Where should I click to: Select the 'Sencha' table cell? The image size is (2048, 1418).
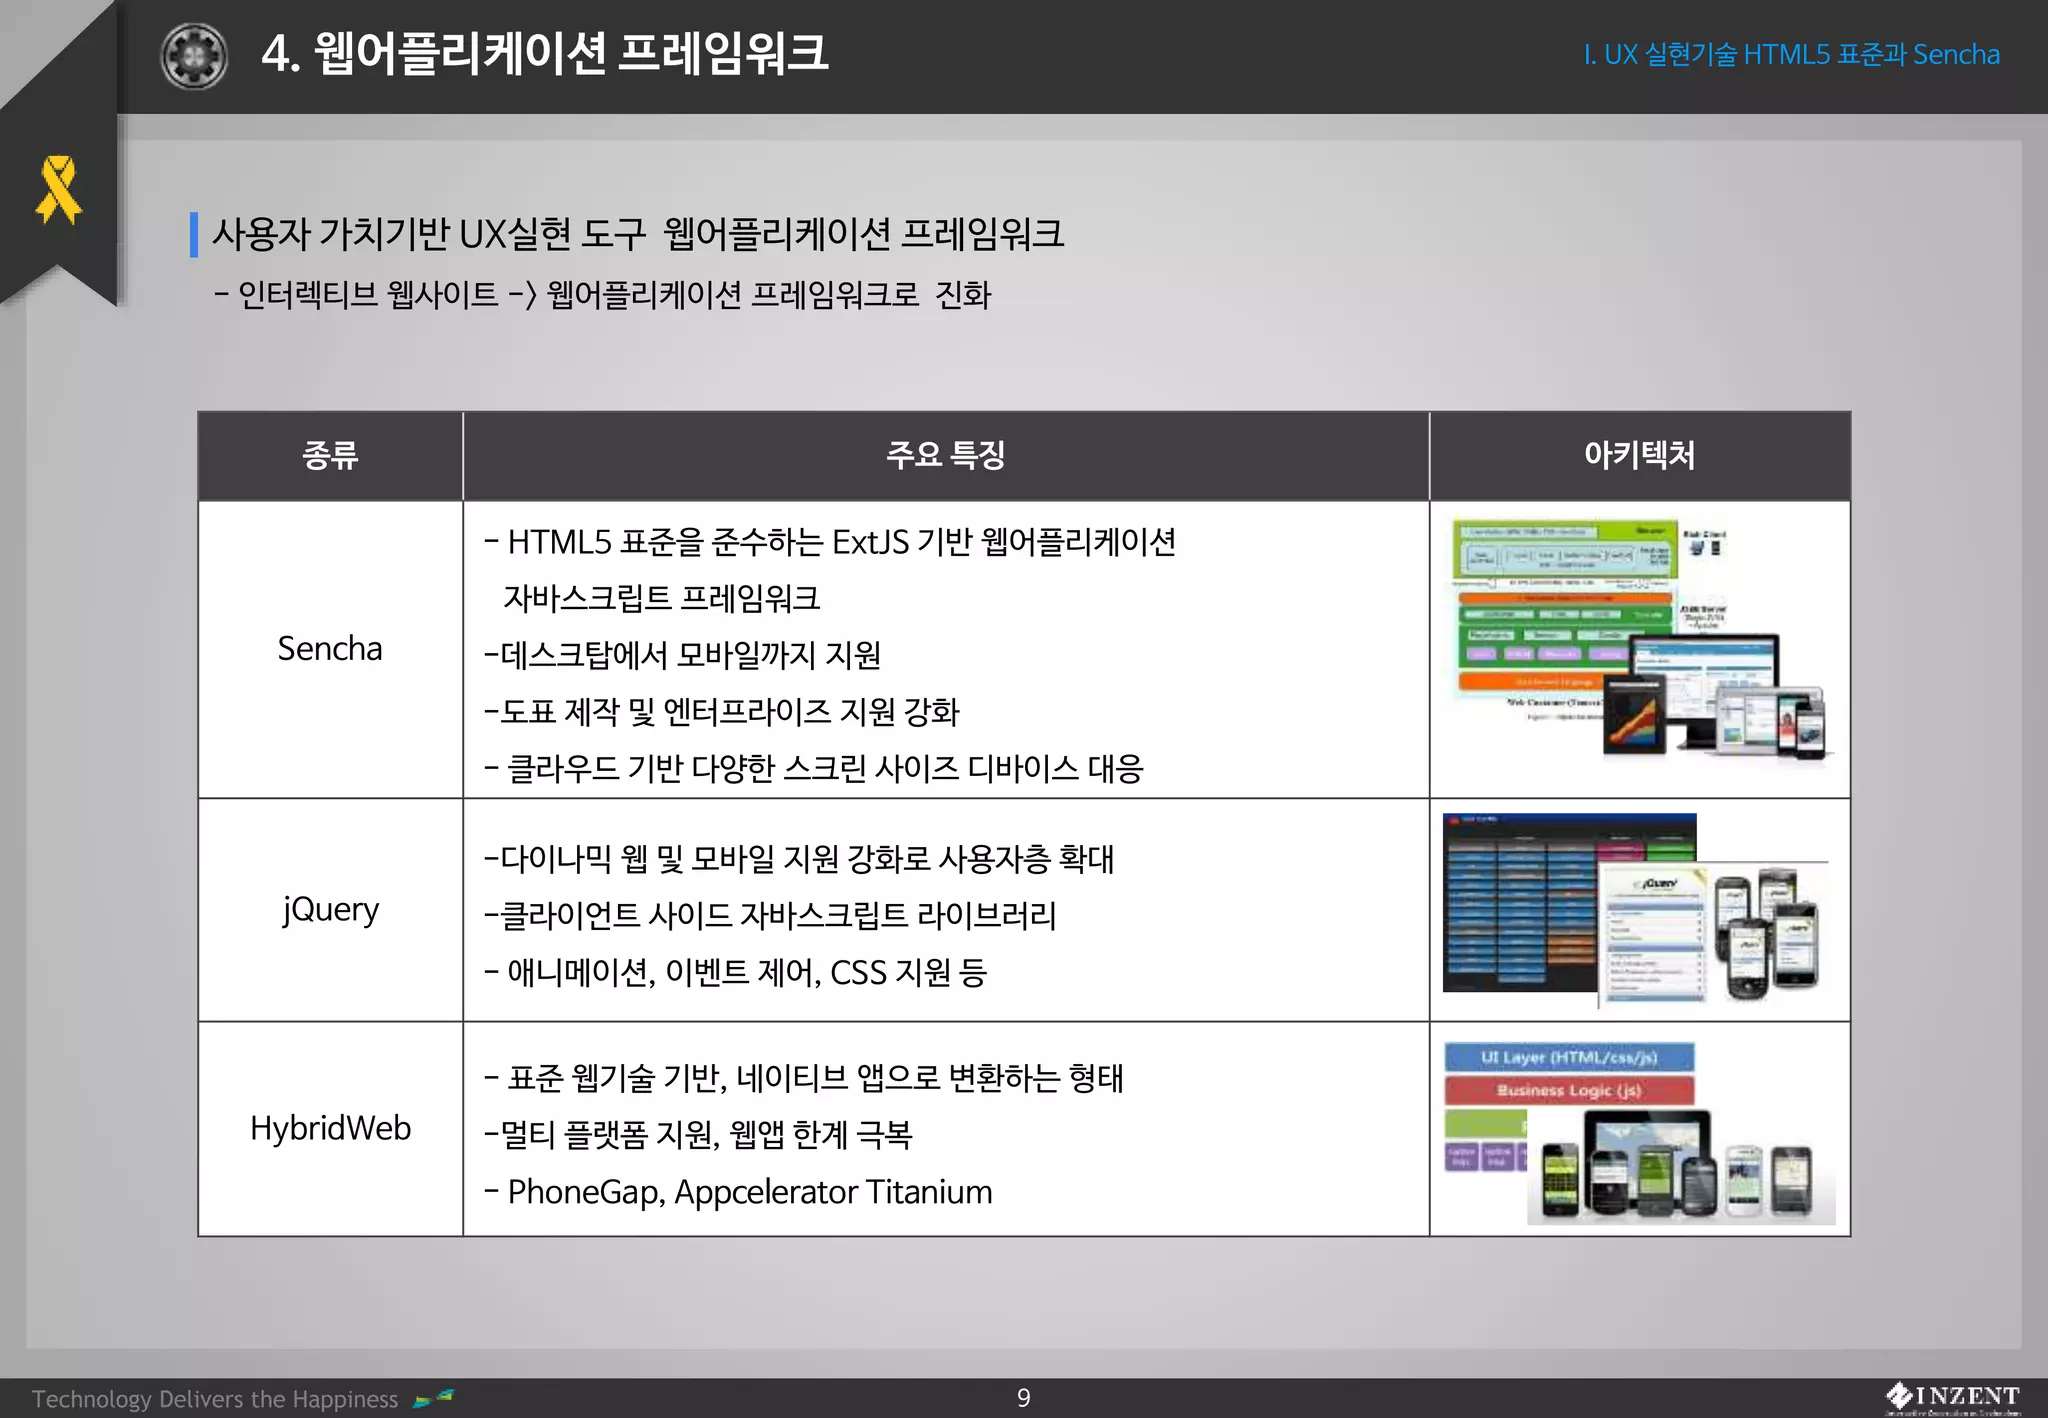(x=330, y=649)
